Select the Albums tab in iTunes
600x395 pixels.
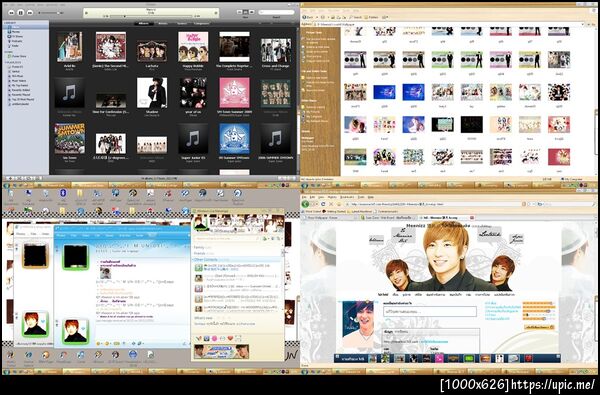click(143, 24)
